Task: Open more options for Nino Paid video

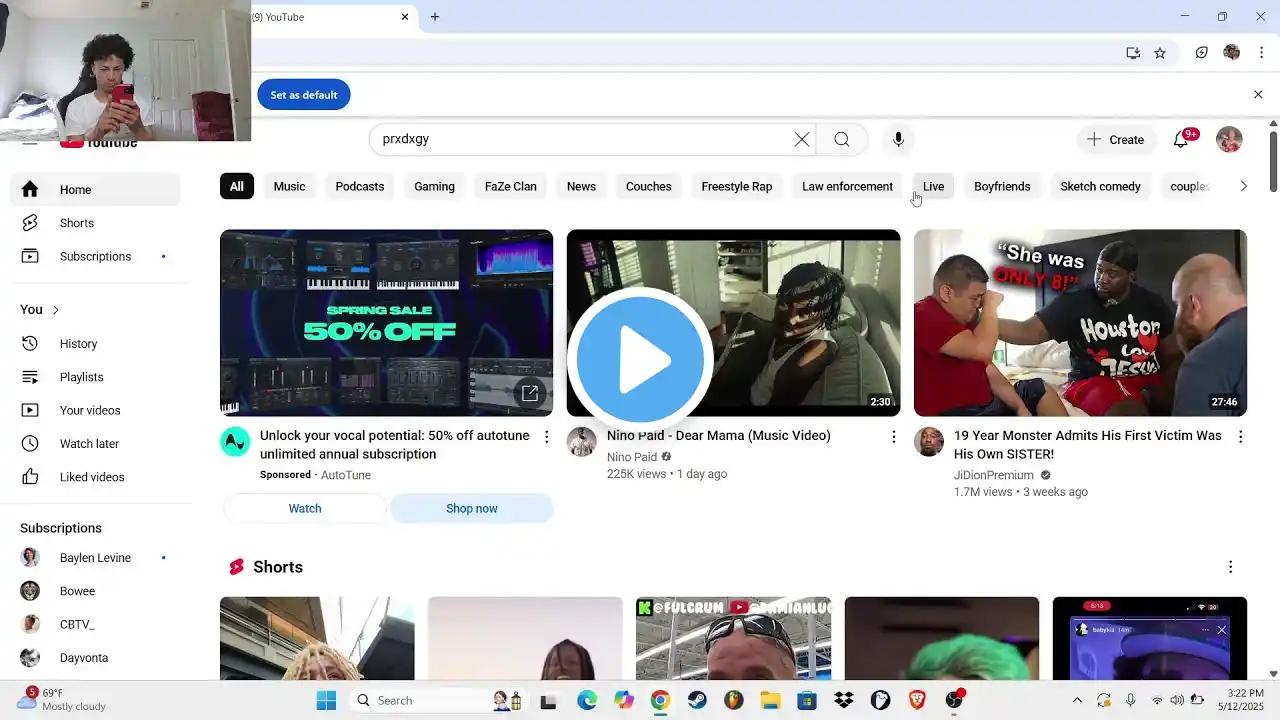Action: [893, 437]
